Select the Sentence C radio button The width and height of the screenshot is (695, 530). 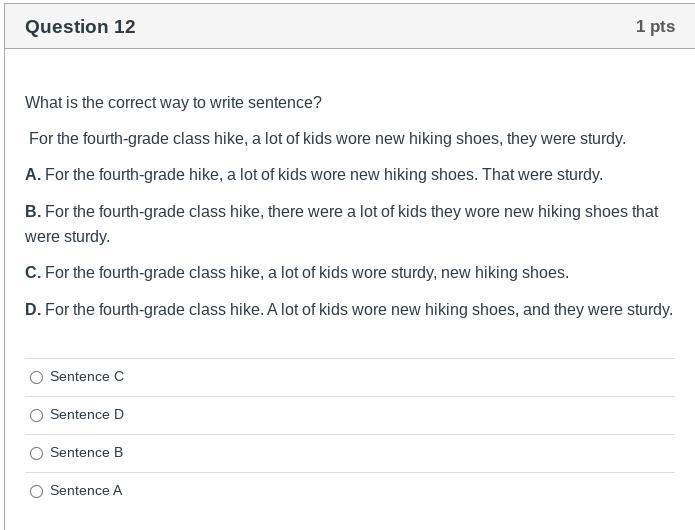pos(37,377)
